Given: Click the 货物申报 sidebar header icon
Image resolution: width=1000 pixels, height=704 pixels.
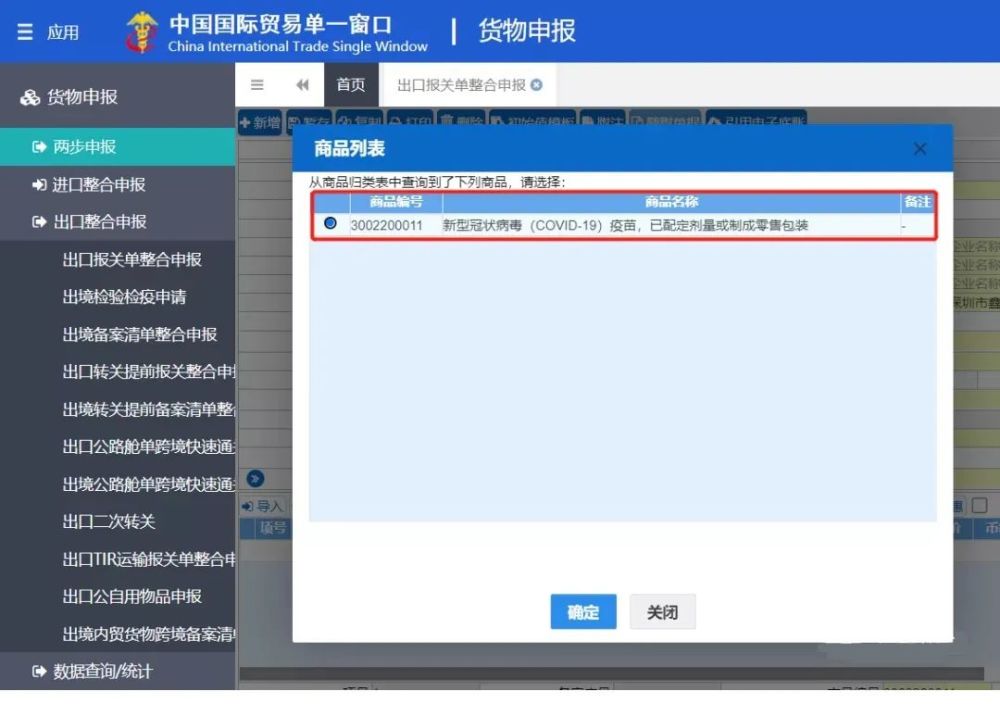Looking at the screenshot, I should 29,98.
